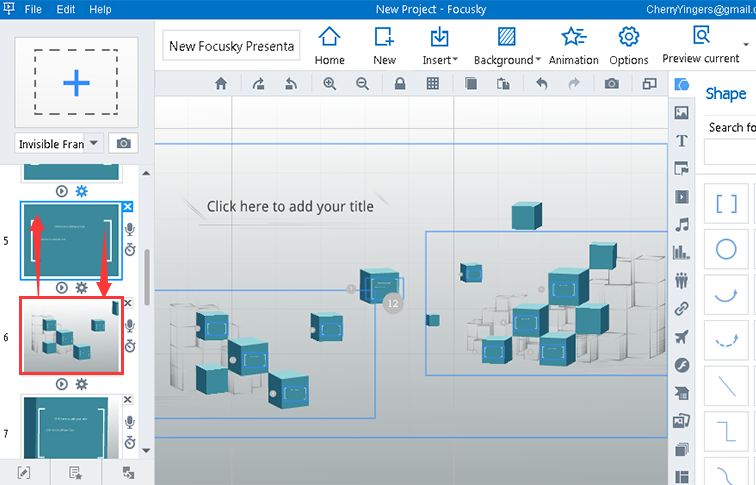Screen dimensions: 756x485
Task: Click the overlapping windows icon in canvas toolbar
Action: pos(649,84)
